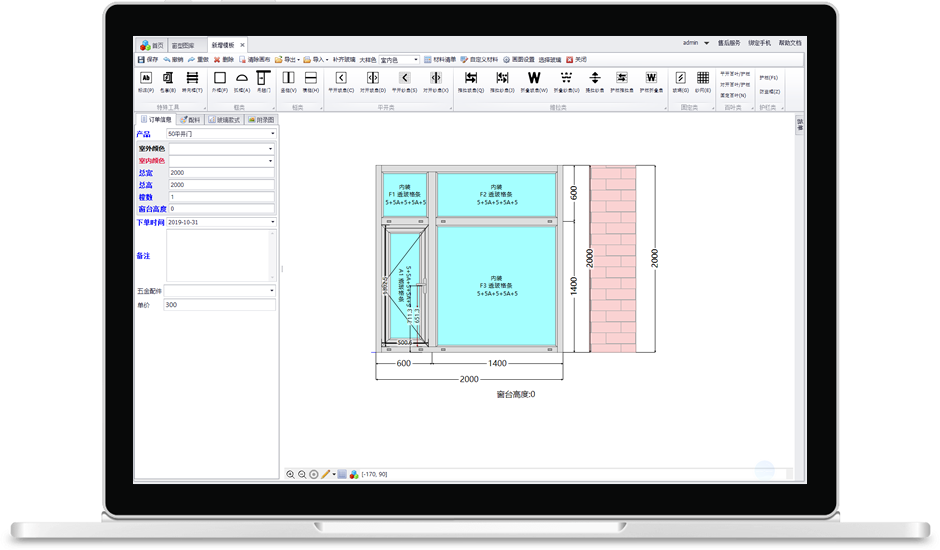Click the zoom out magnifier on the canvas bar
The height and width of the screenshot is (550, 940).
(x=302, y=474)
